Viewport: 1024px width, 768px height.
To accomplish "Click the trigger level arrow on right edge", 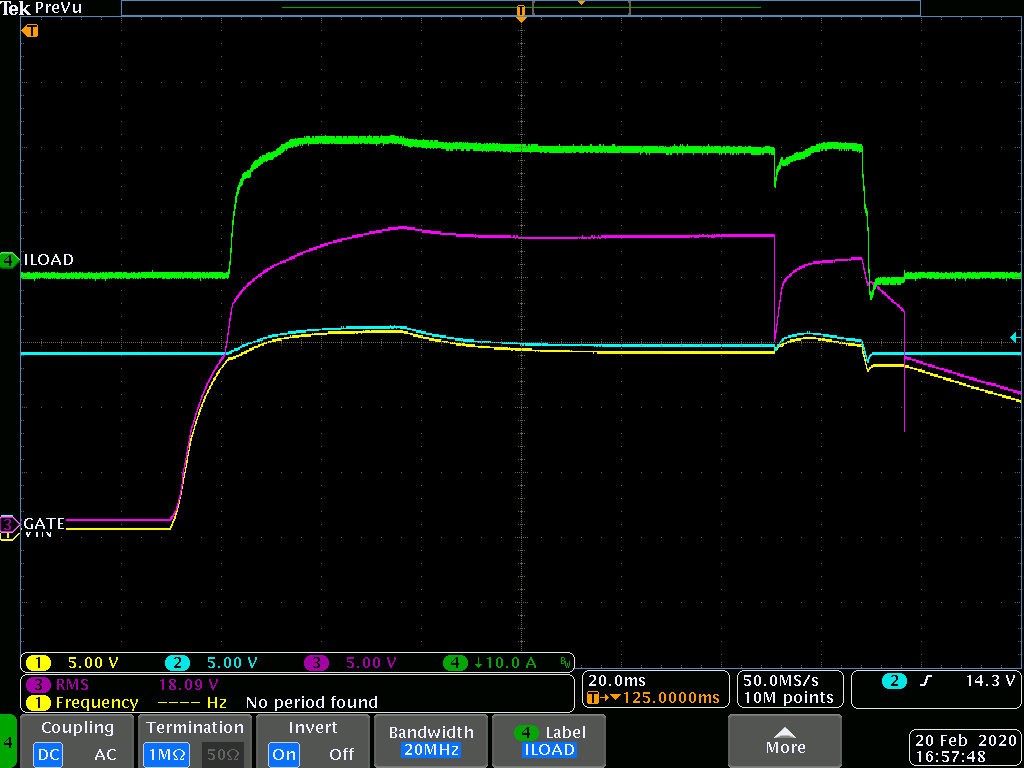I will (x=1014, y=337).
